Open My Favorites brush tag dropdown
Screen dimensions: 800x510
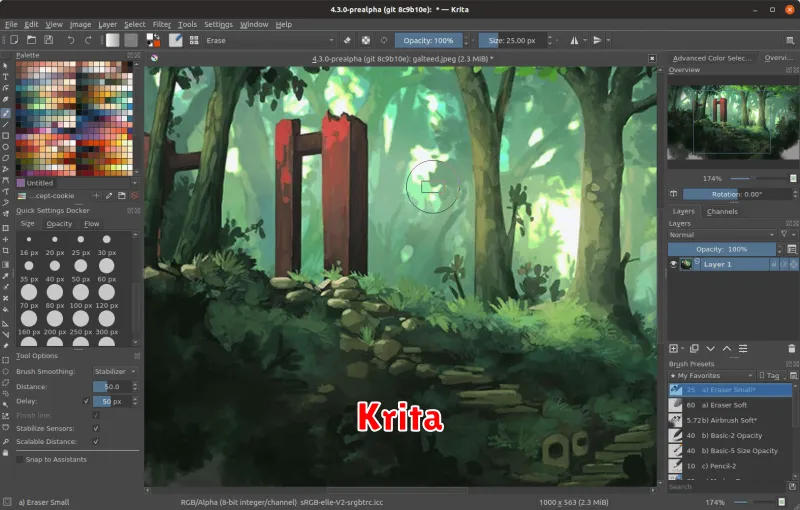point(712,376)
